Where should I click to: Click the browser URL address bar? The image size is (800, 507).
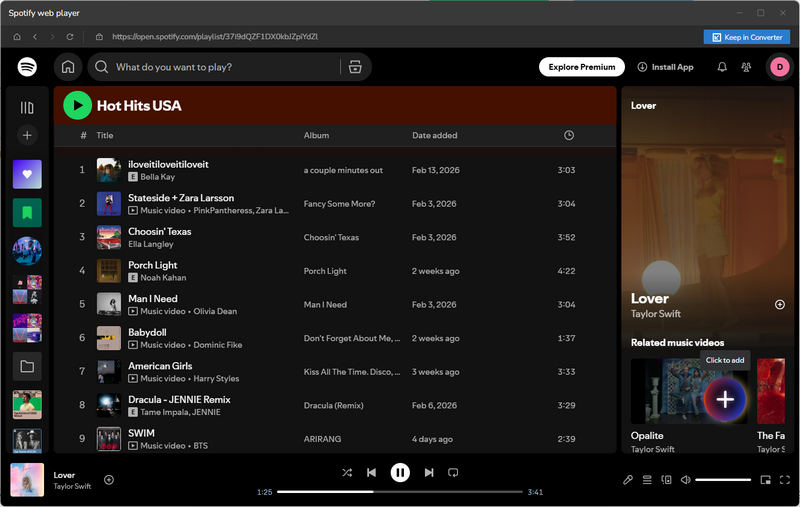tap(214, 37)
